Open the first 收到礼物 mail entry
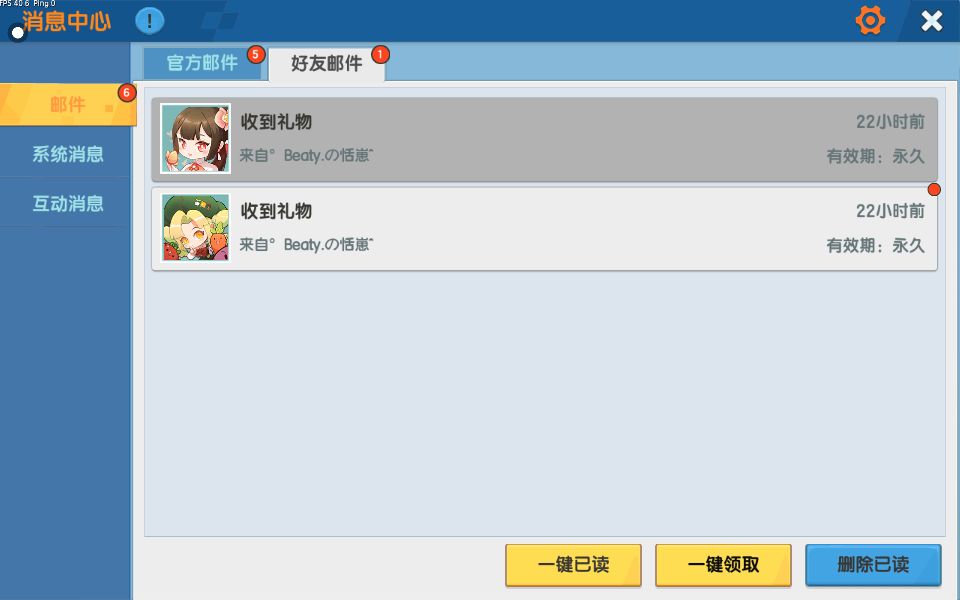This screenshot has height=600, width=960. 544,139
